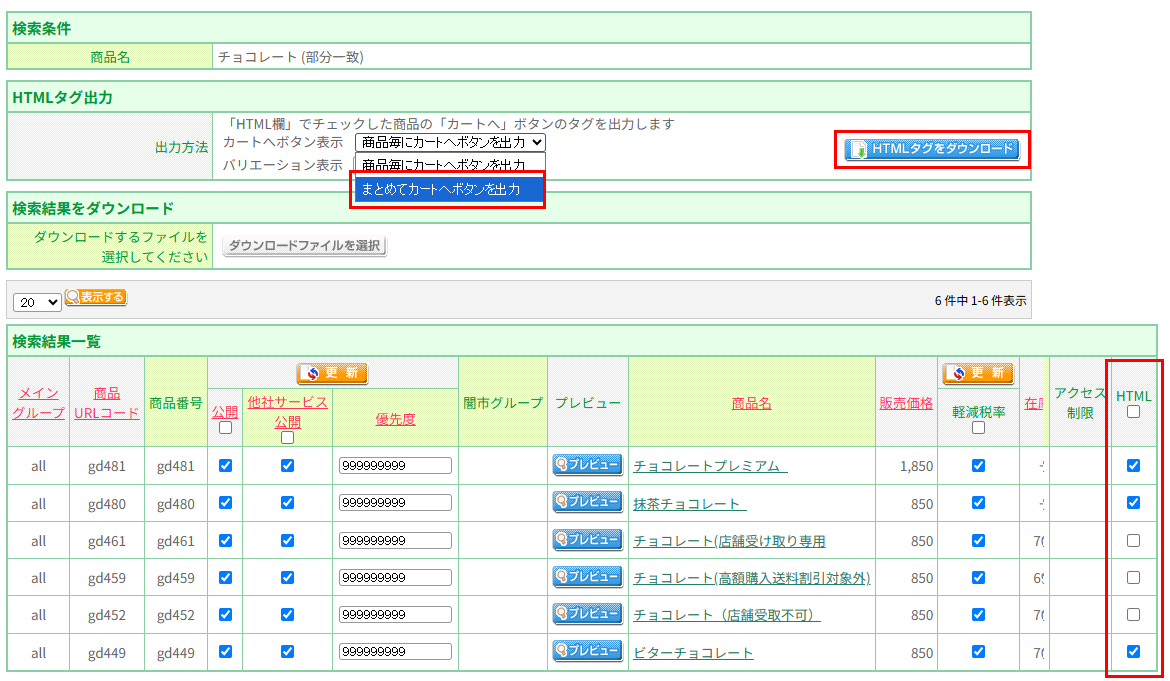
Task: Uncheck 公開 checkbox for gd480 row
Action: point(224,502)
